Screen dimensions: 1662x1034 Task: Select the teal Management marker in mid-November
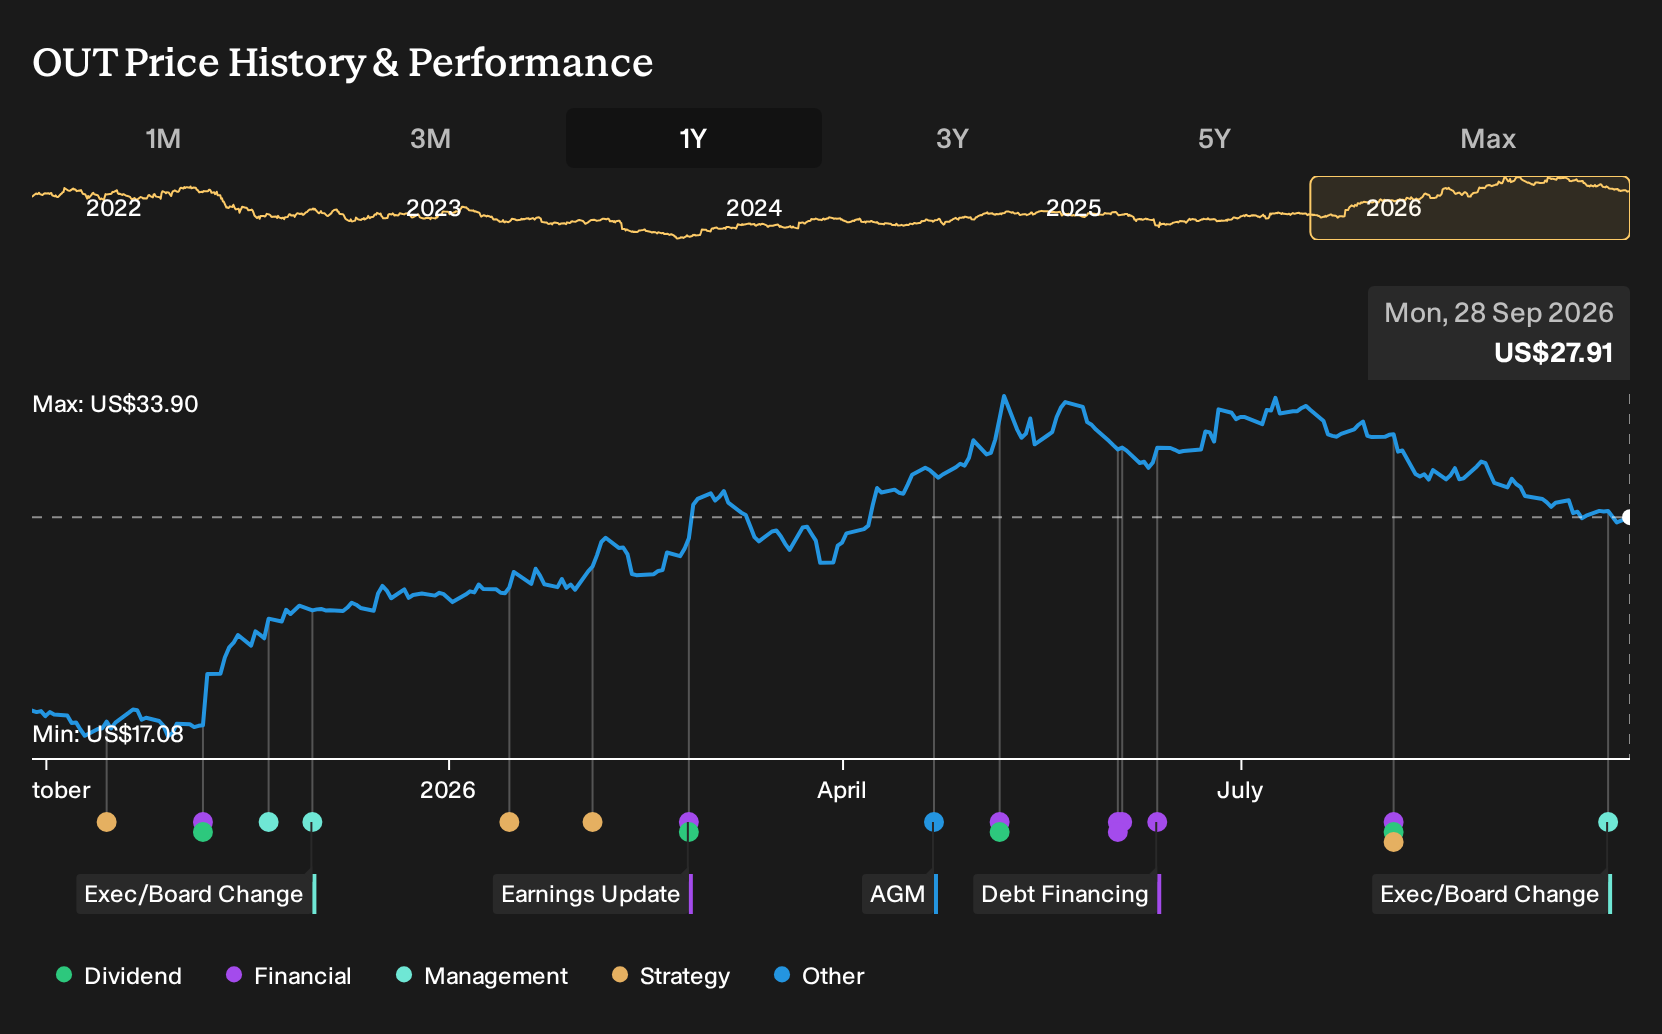coord(268,822)
